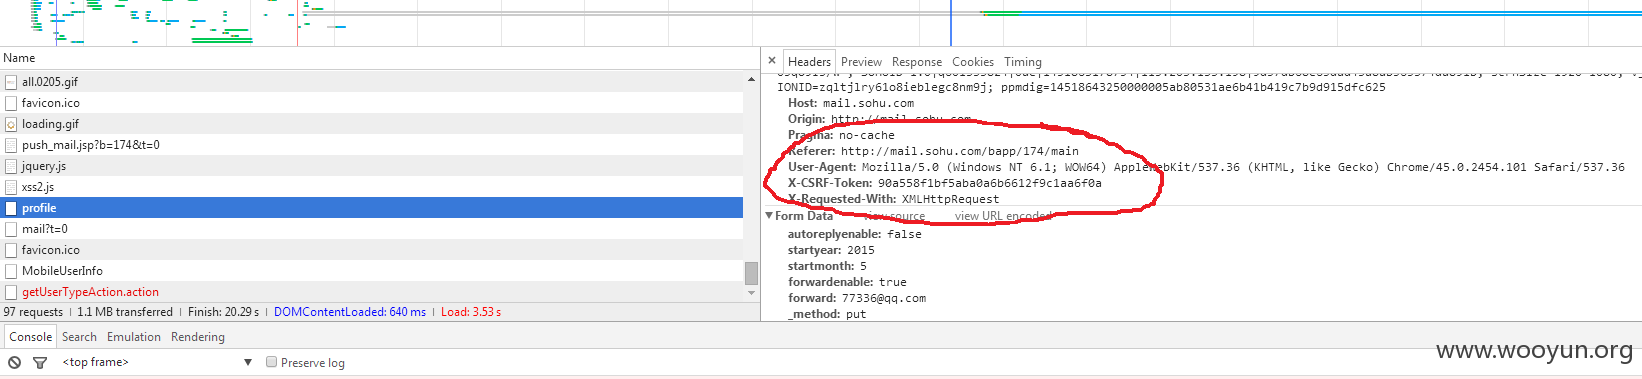Select the mail?t=0 request
This screenshot has width=1642, height=379.
[x=371, y=229]
